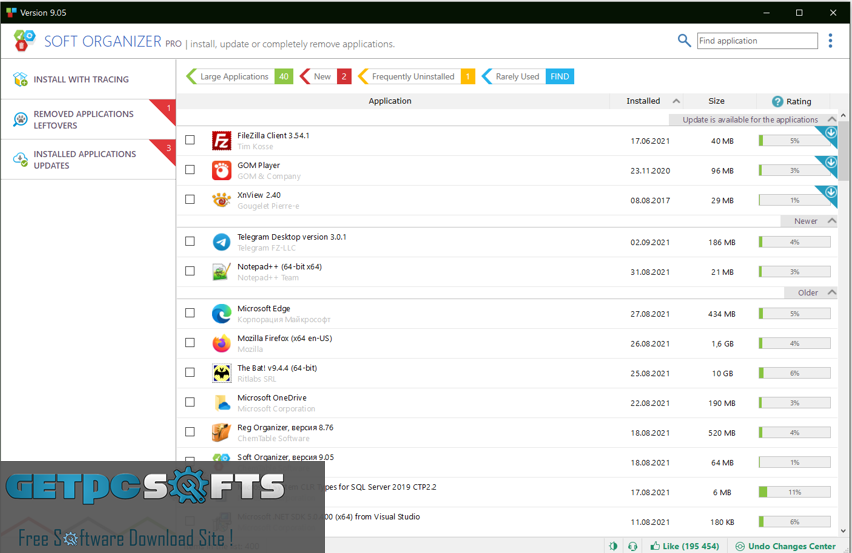Open the three-dot options menu

[x=830, y=41]
